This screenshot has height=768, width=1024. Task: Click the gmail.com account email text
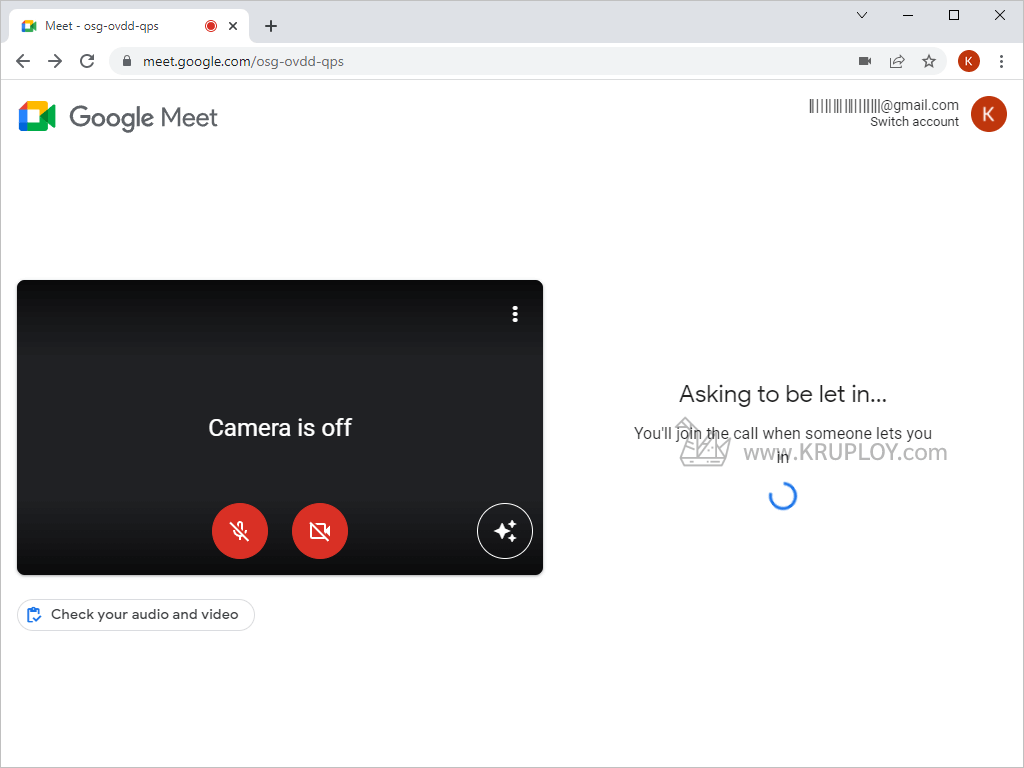click(x=884, y=105)
